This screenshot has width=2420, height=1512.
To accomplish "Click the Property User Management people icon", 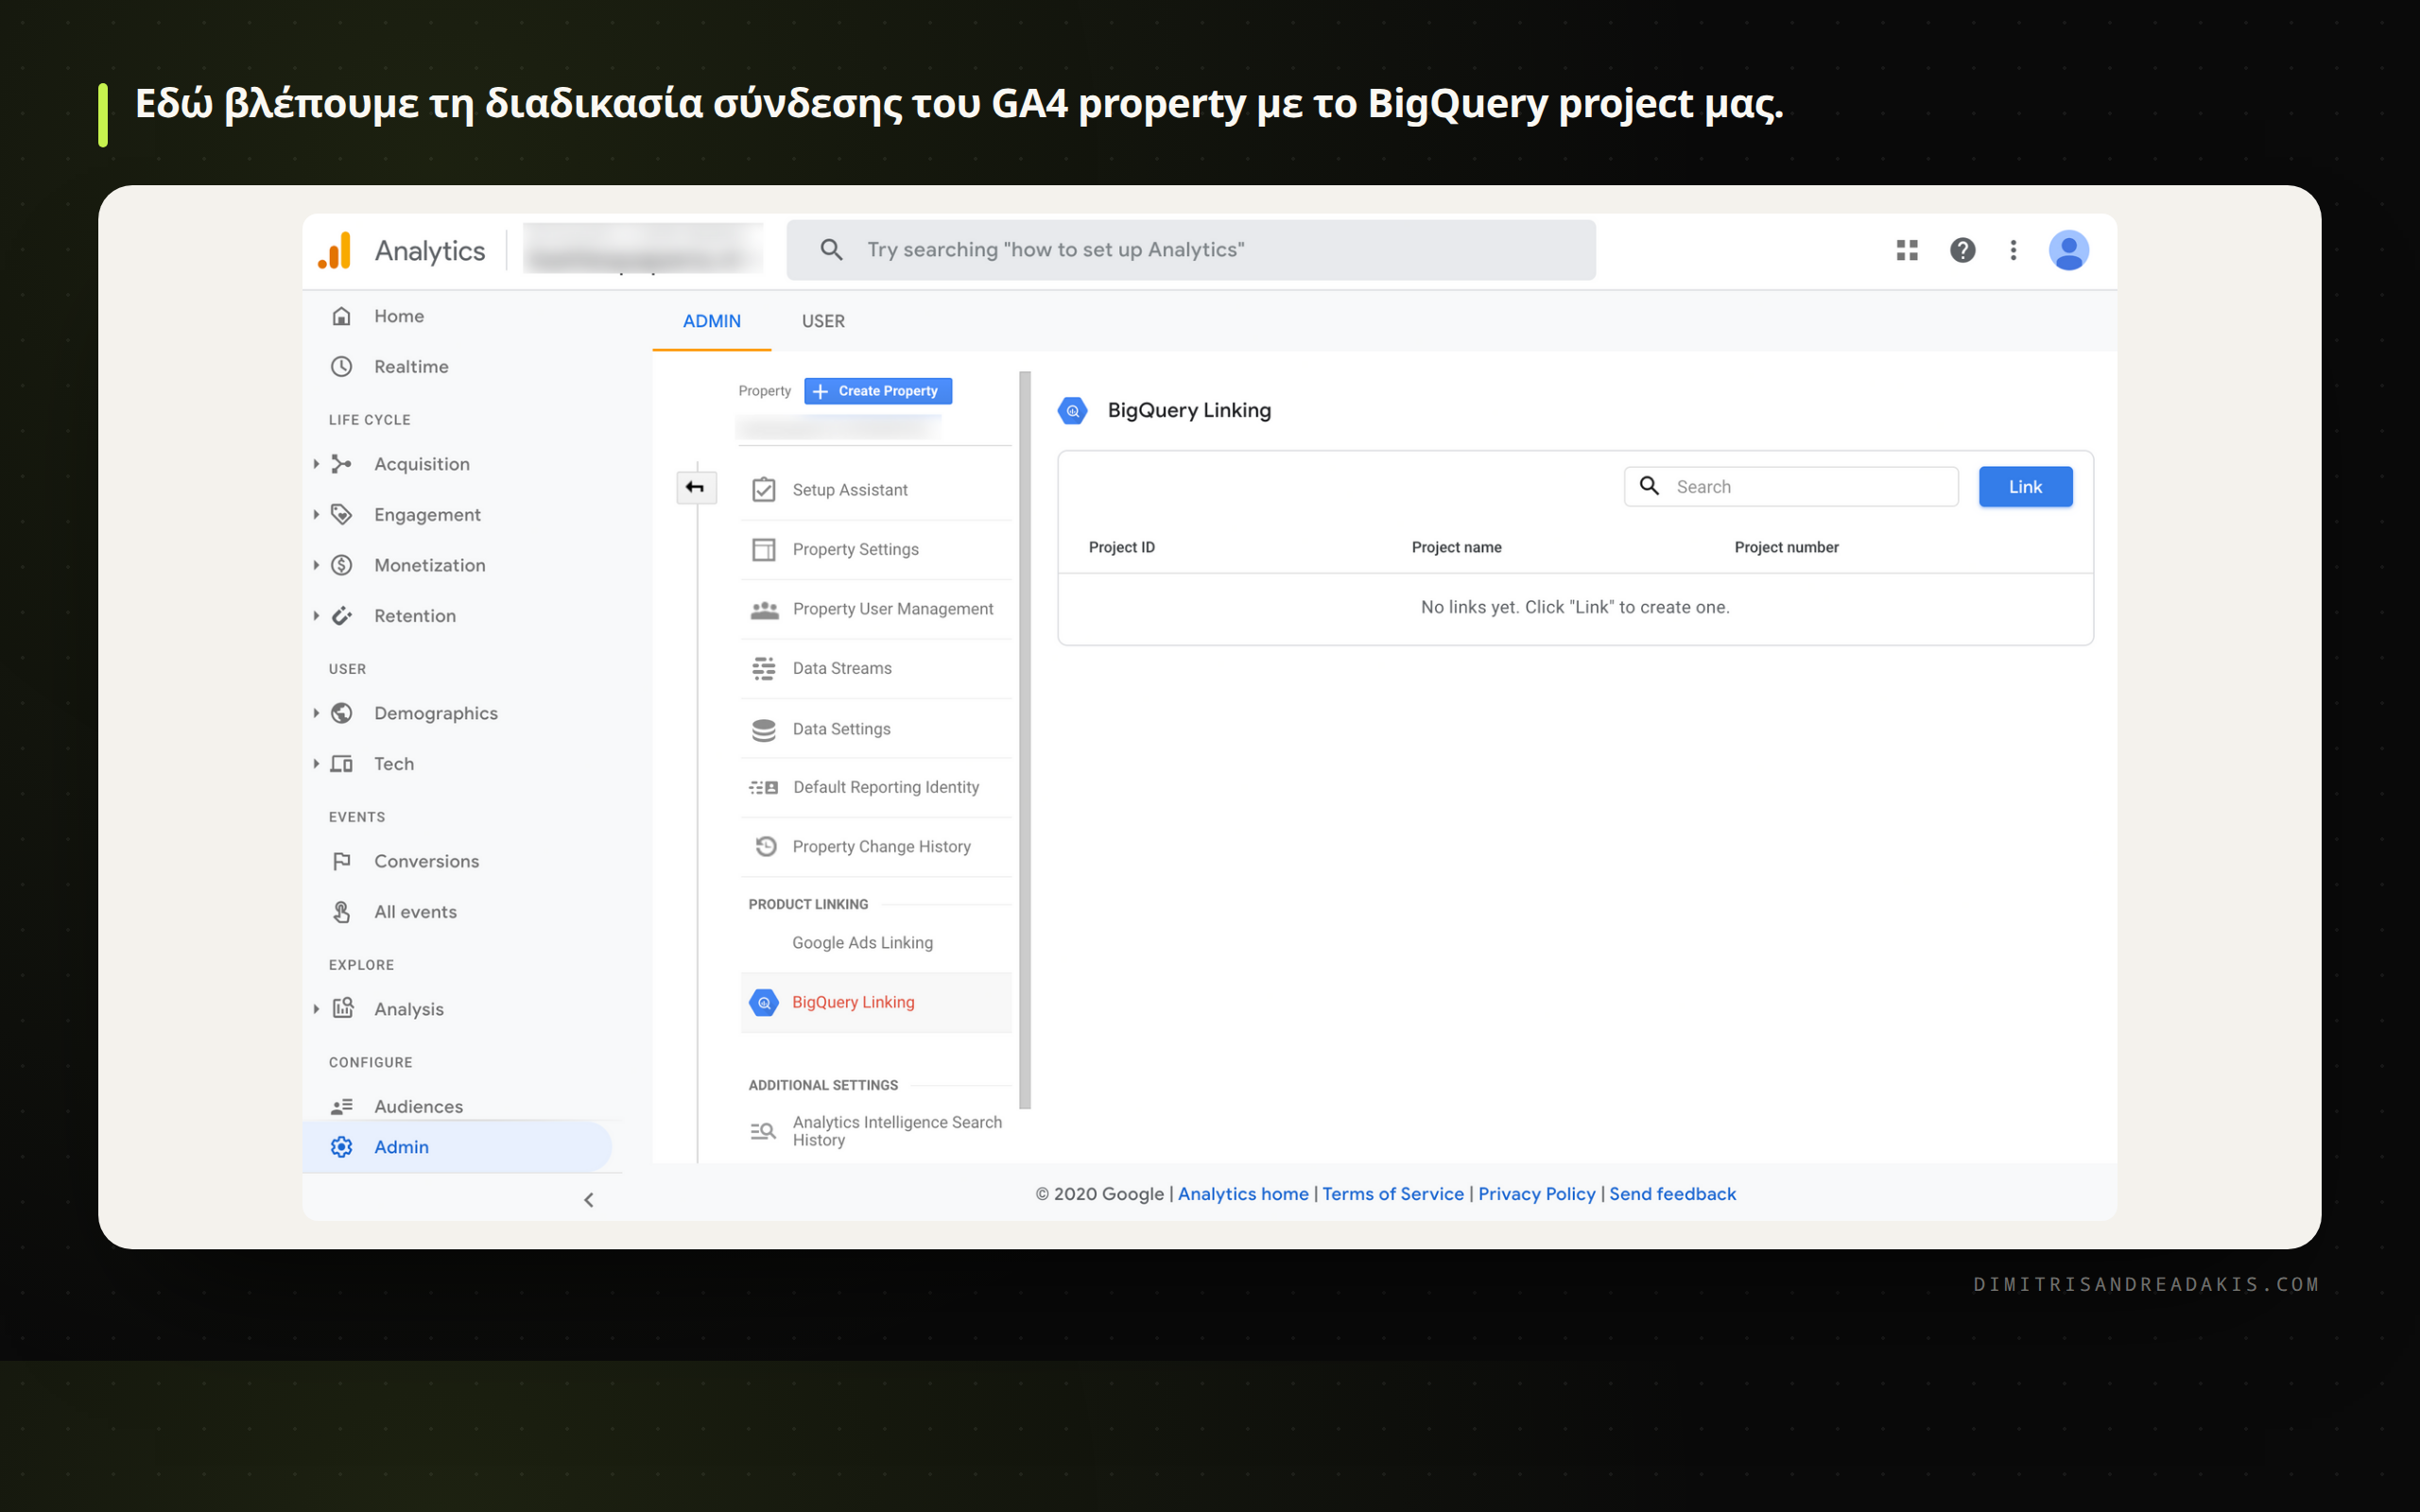I will tap(765, 609).
